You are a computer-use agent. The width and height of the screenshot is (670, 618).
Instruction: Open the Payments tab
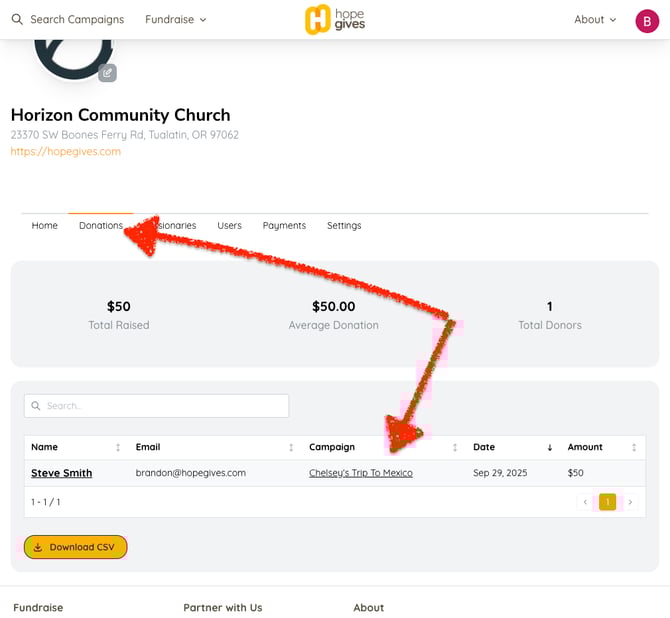point(284,226)
